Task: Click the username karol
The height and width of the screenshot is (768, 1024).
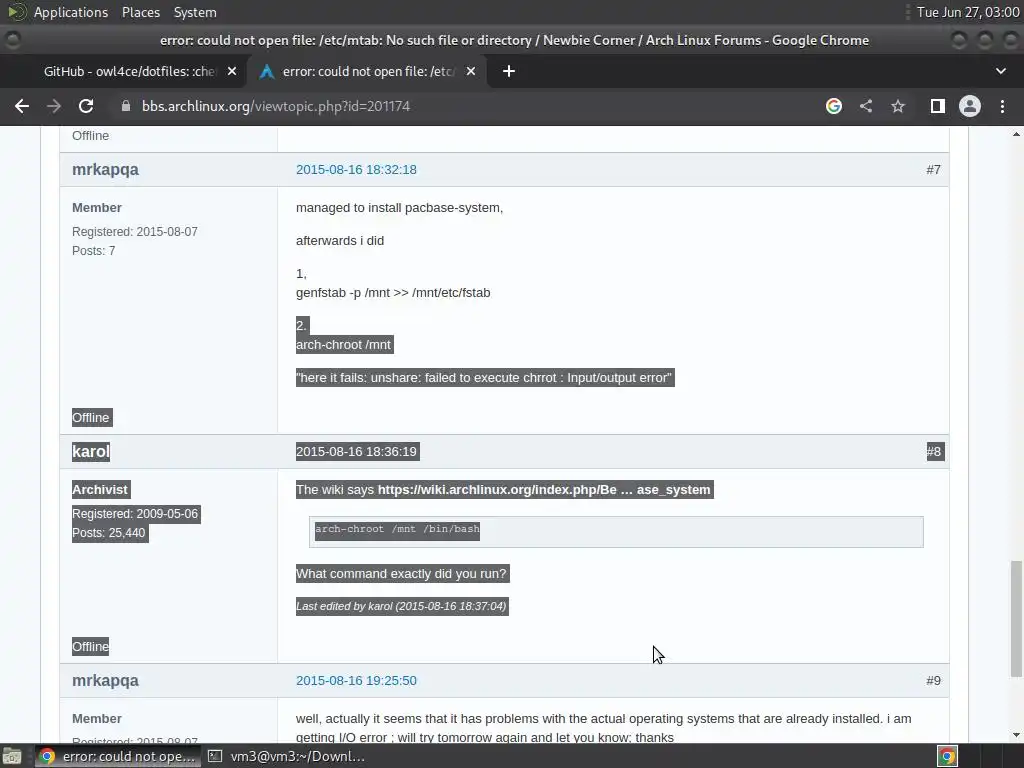Action: [x=91, y=452]
